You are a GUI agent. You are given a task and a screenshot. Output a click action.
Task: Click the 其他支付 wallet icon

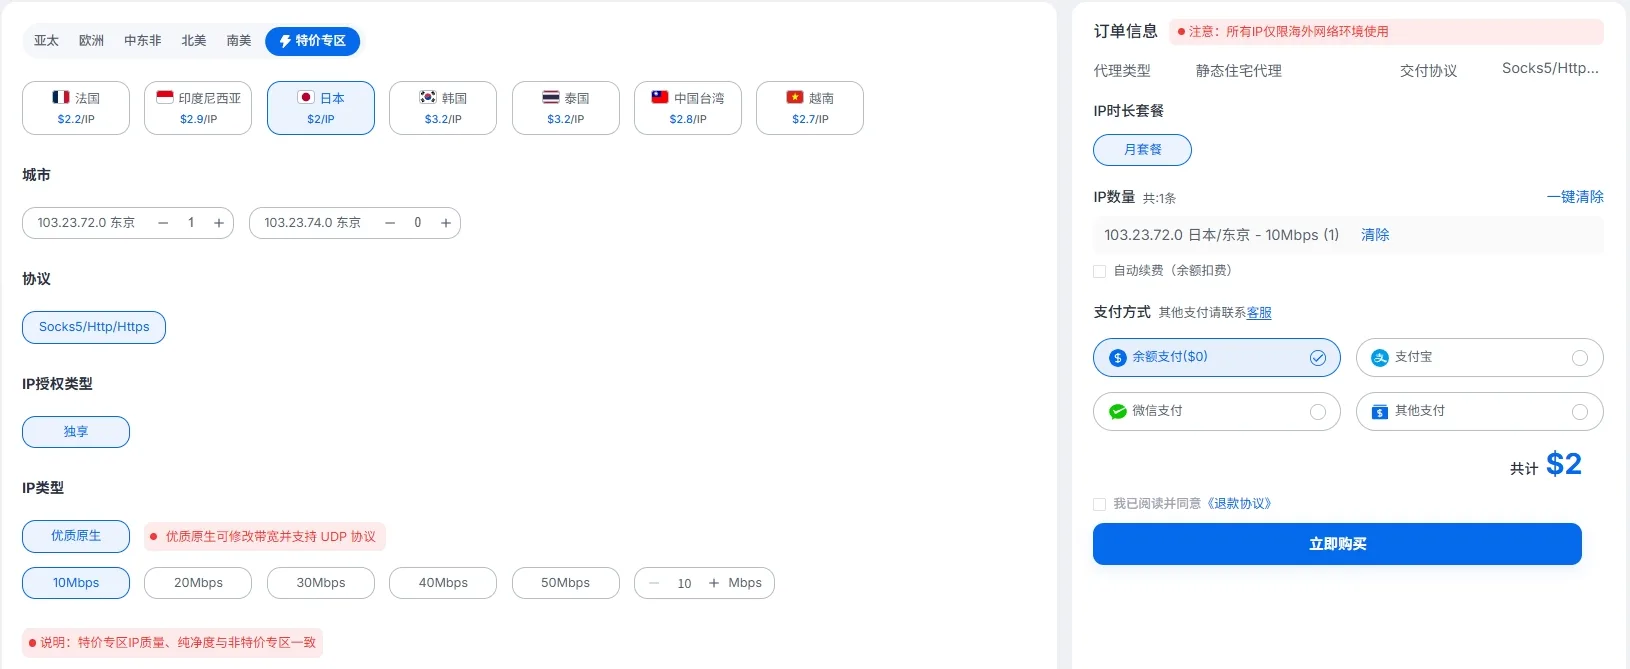1380,411
